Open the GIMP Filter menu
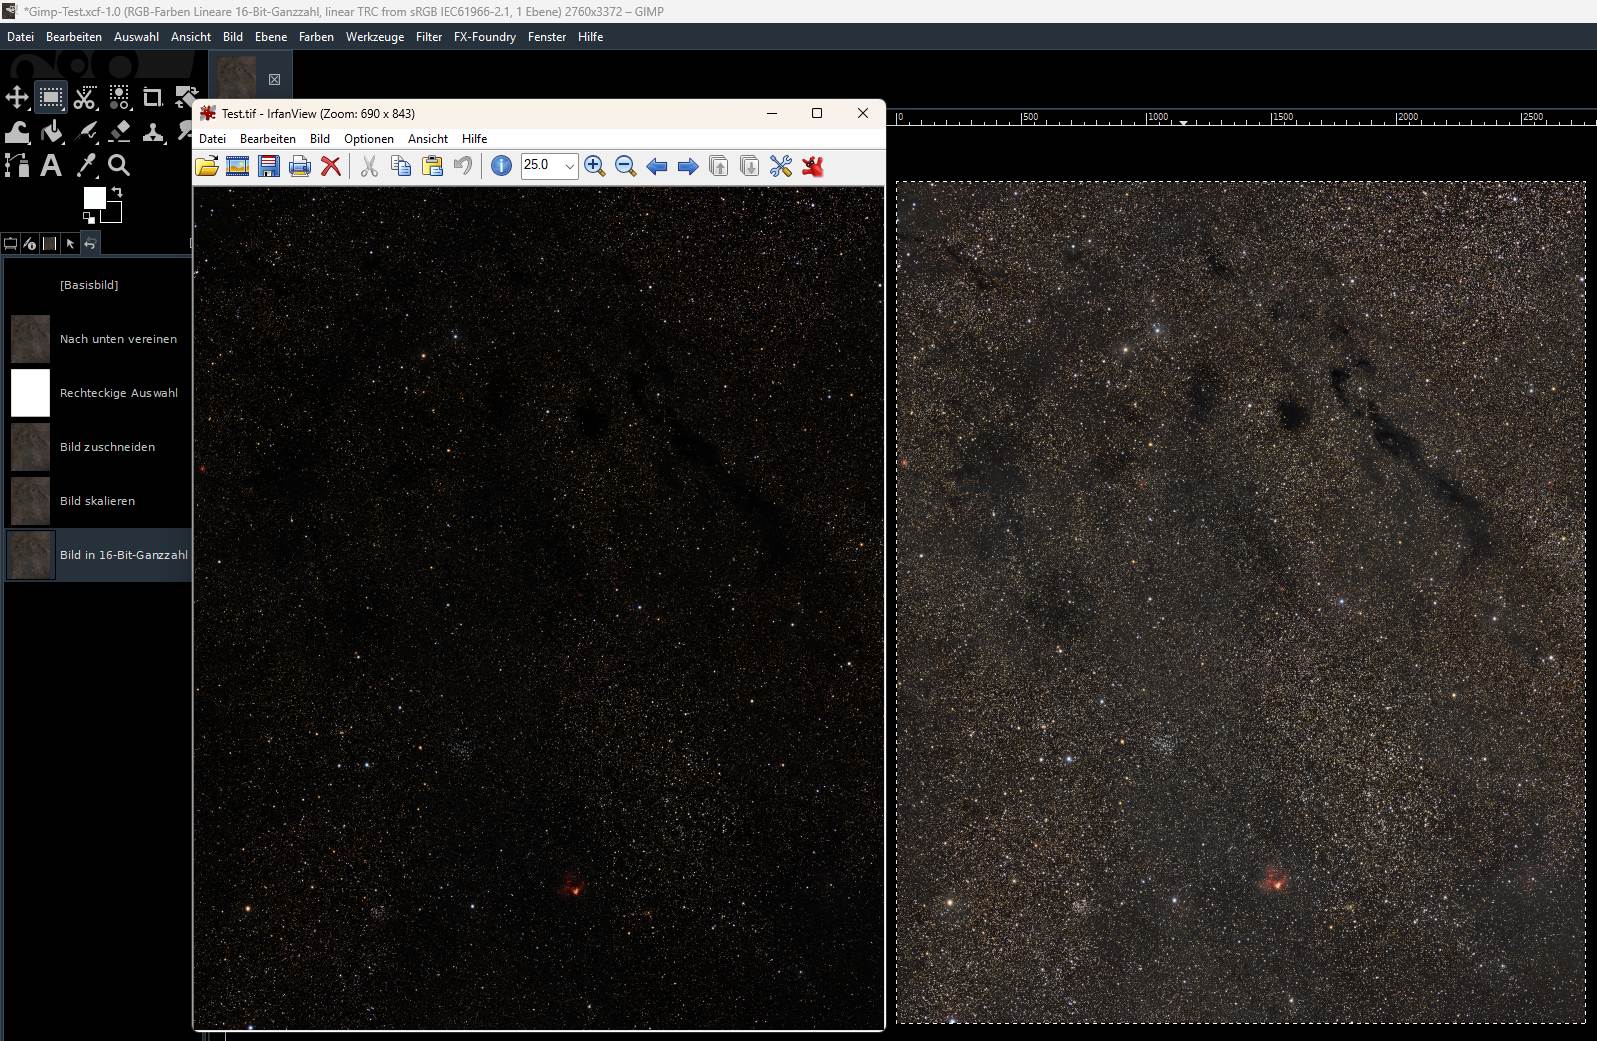The height and width of the screenshot is (1041, 1597). (x=428, y=37)
